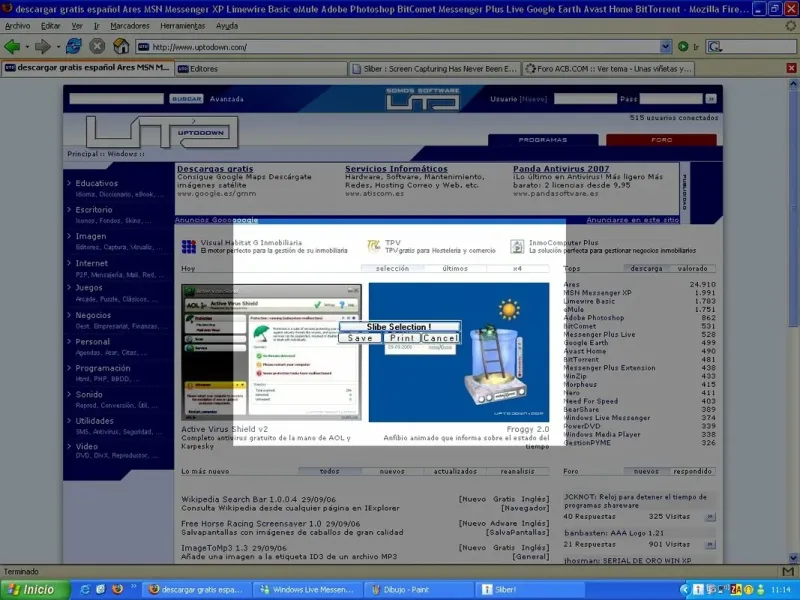This screenshot has height=600, width=800.
Task: Open the Herramientas menu
Action: (x=183, y=26)
